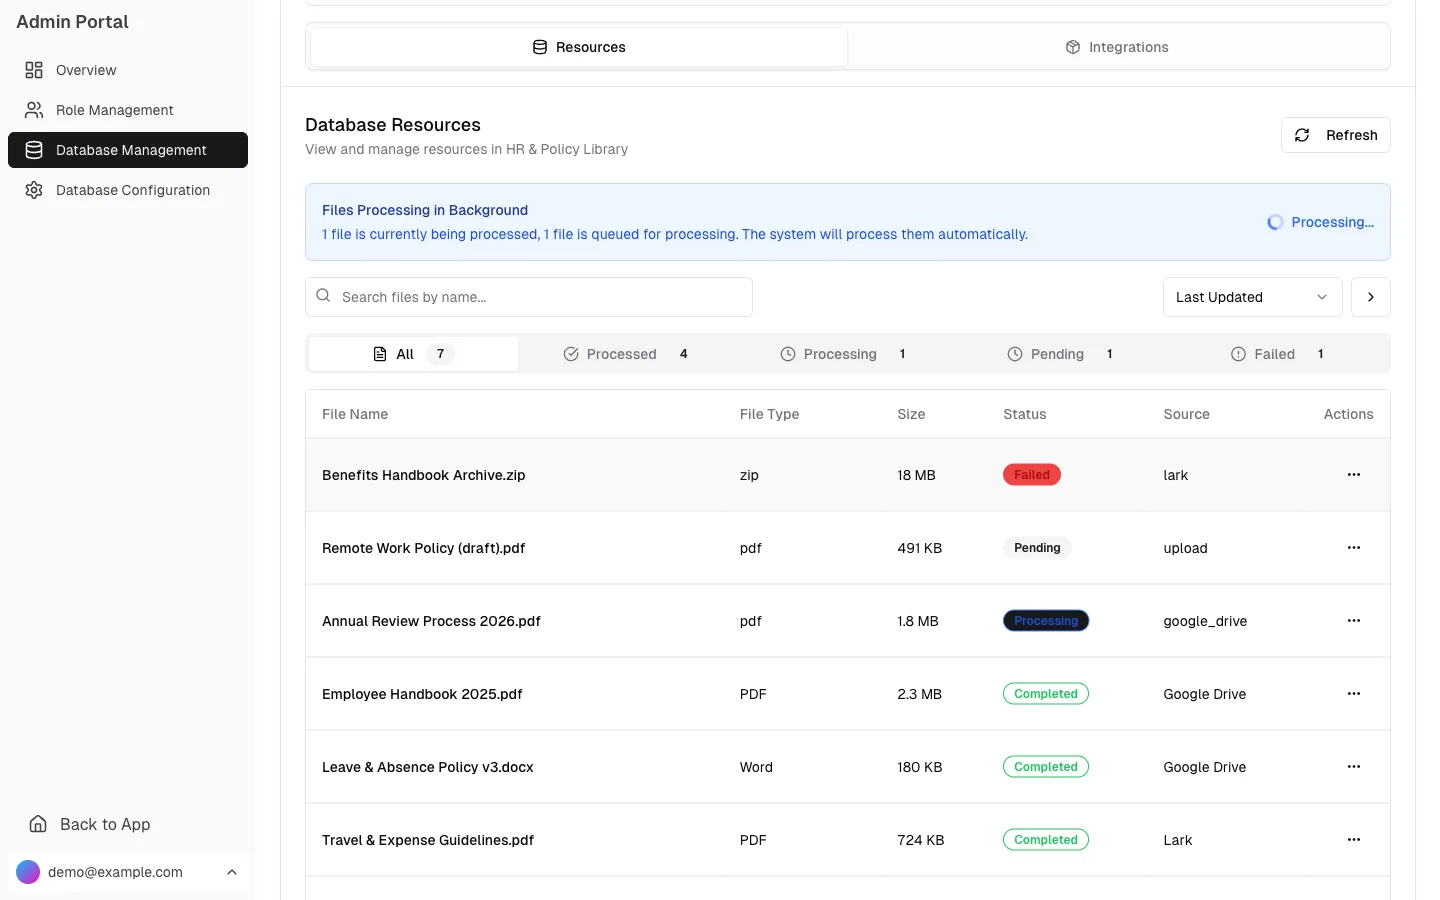Open actions menu for Remote Work Policy draft
Screen dimensions: 1440x900
tap(1354, 548)
